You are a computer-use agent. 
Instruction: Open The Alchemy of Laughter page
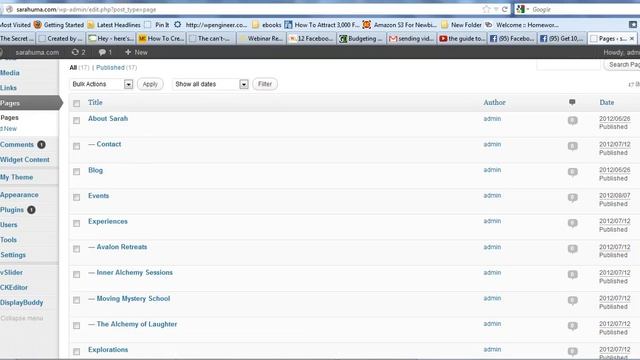(137, 324)
